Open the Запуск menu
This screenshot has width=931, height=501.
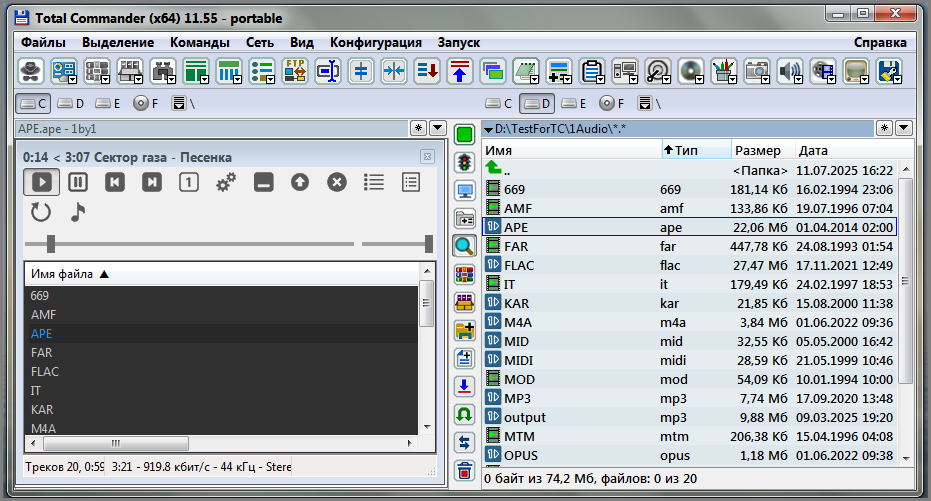coord(458,43)
